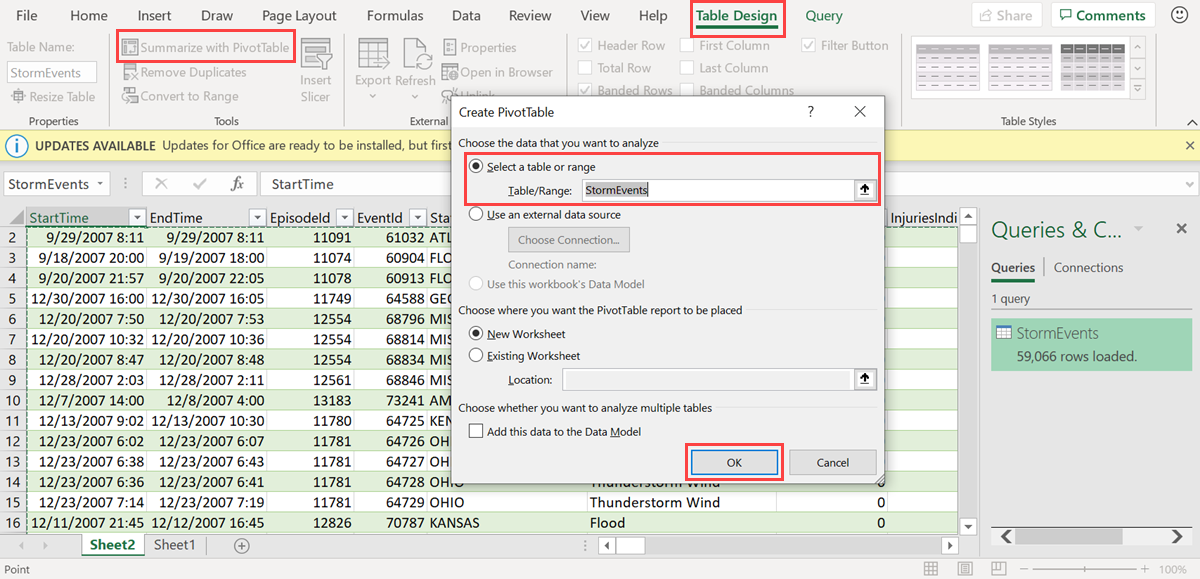Cancel the Create PivotTable dialog
The image size is (1200, 579).
832,462
